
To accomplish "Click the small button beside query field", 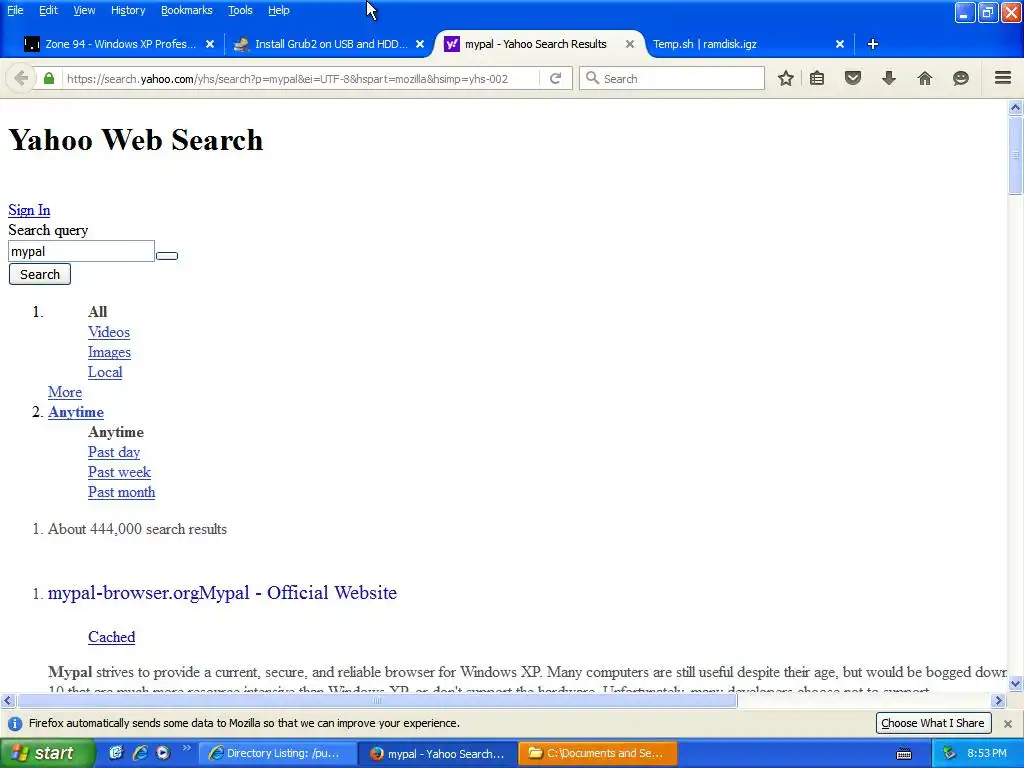I will pyautogui.click(x=167, y=255).
